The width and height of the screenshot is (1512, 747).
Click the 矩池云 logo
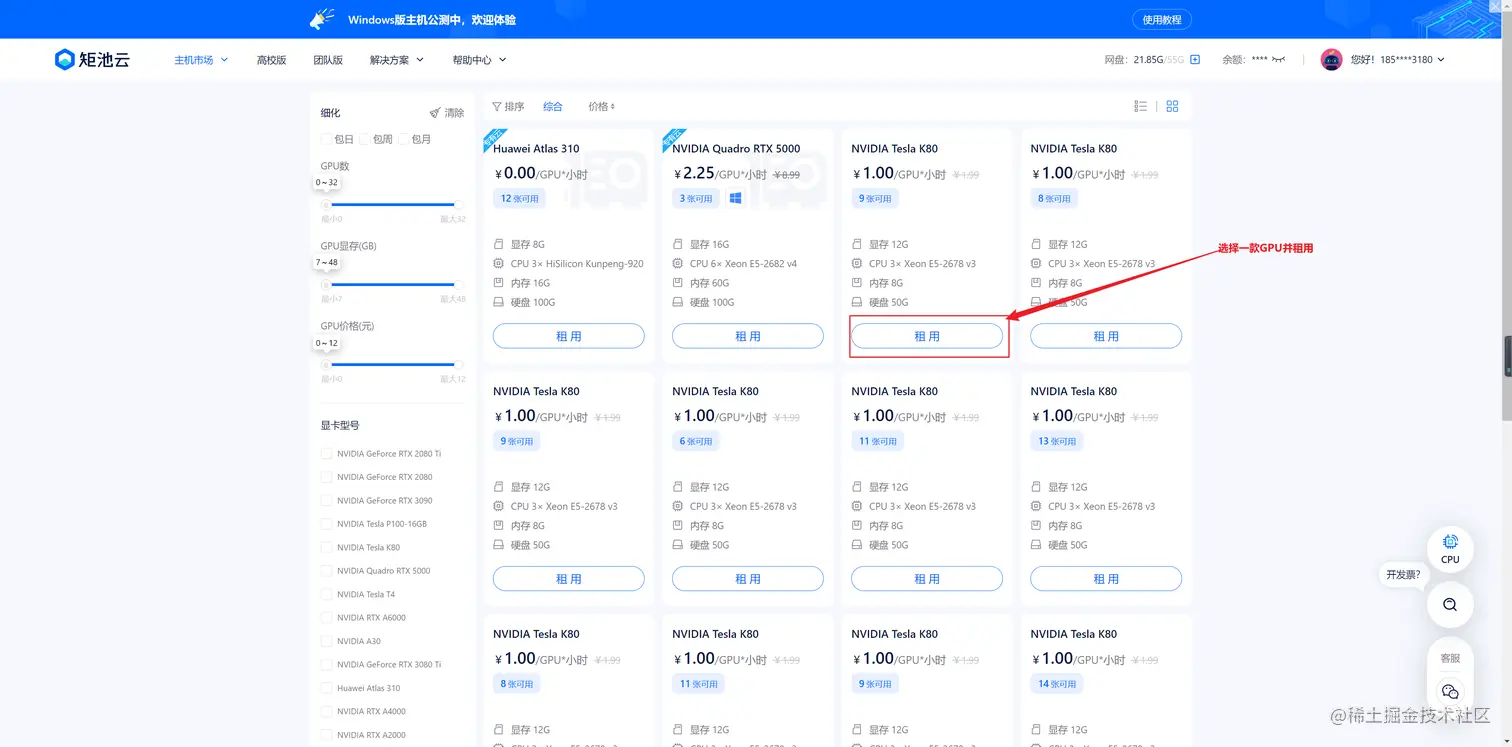click(x=92, y=60)
